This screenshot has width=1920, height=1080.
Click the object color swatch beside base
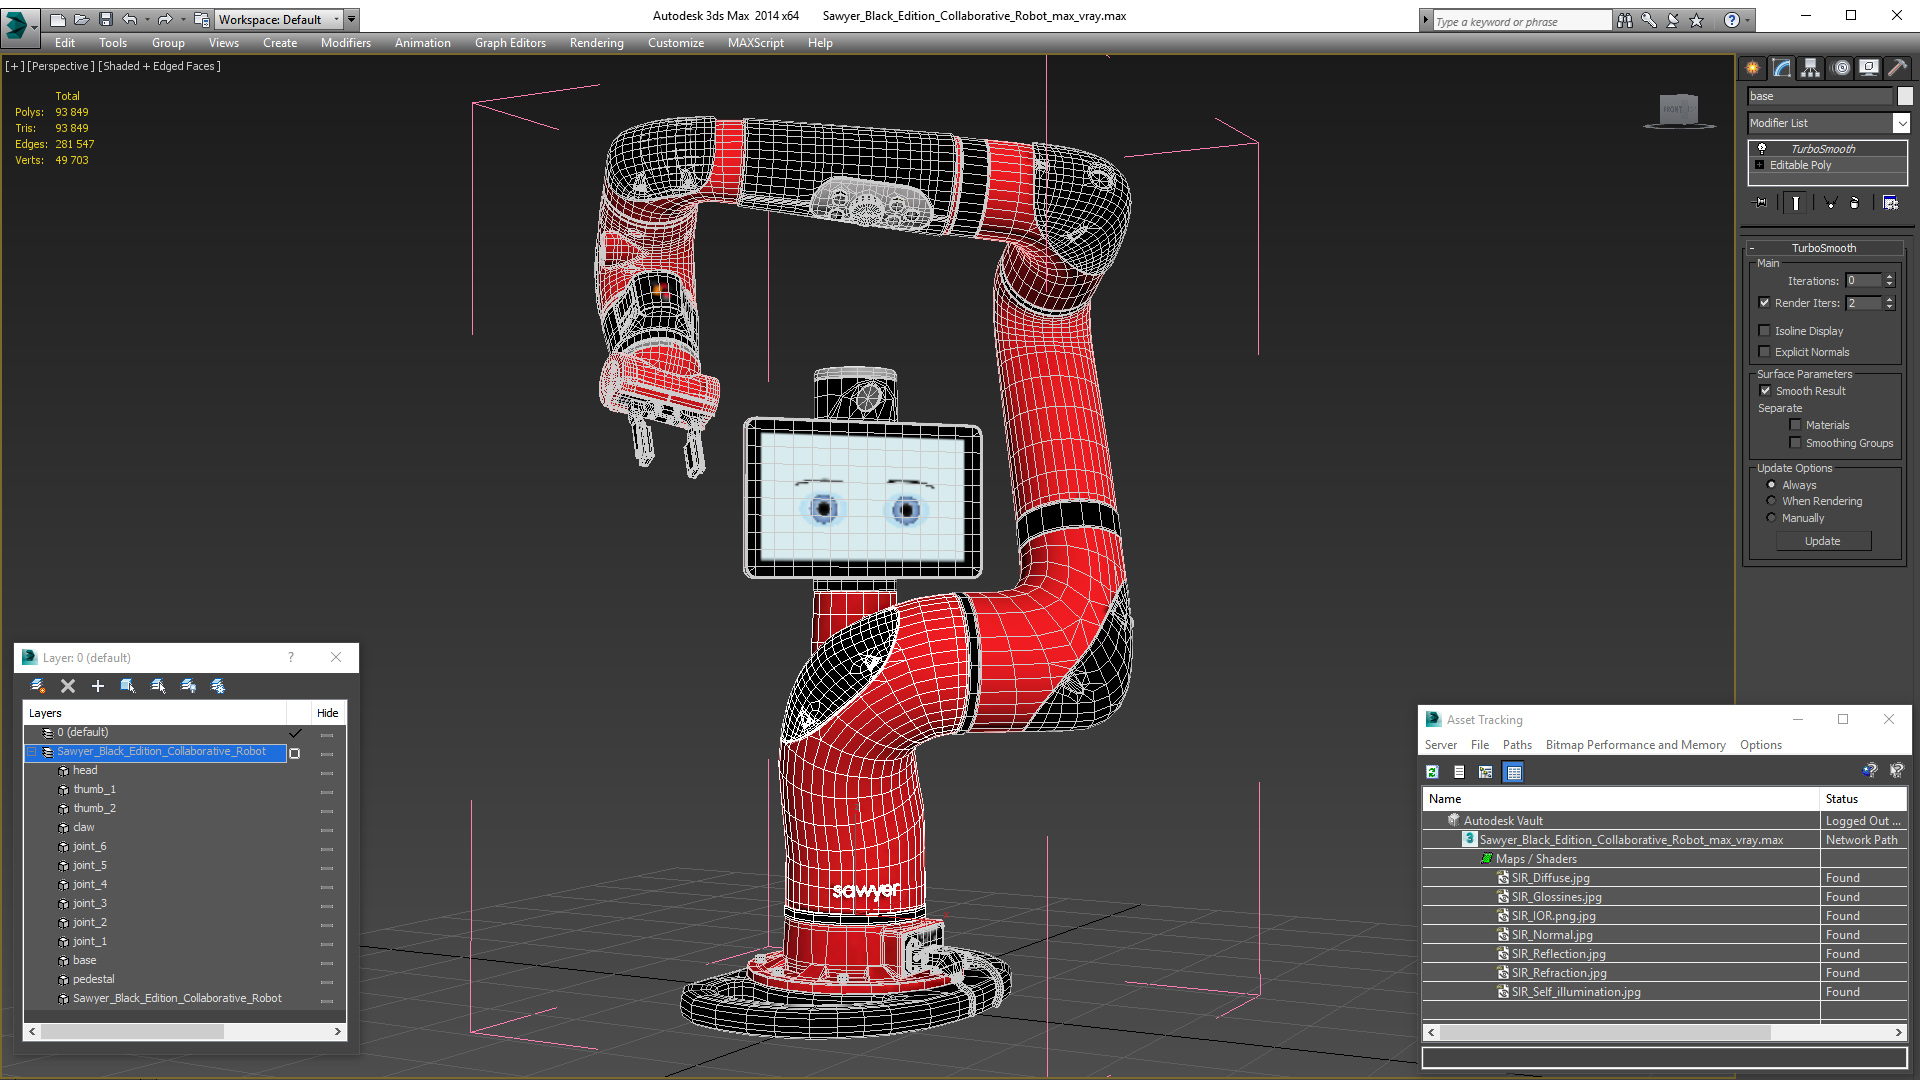click(x=1905, y=96)
